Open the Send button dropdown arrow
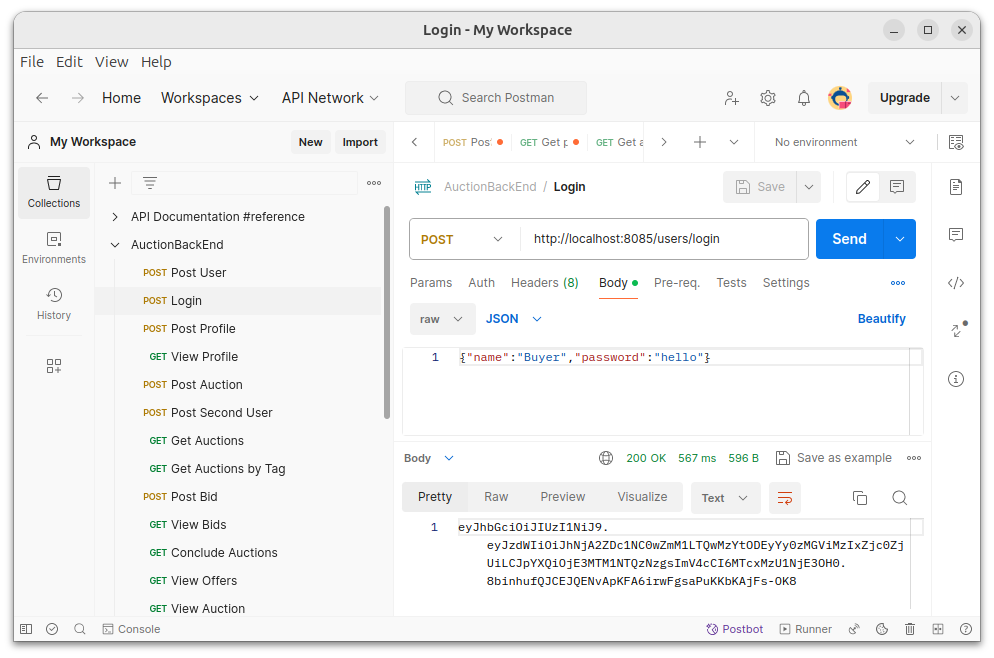Image resolution: width=994 pixels, height=658 pixels. click(x=900, y=239)
